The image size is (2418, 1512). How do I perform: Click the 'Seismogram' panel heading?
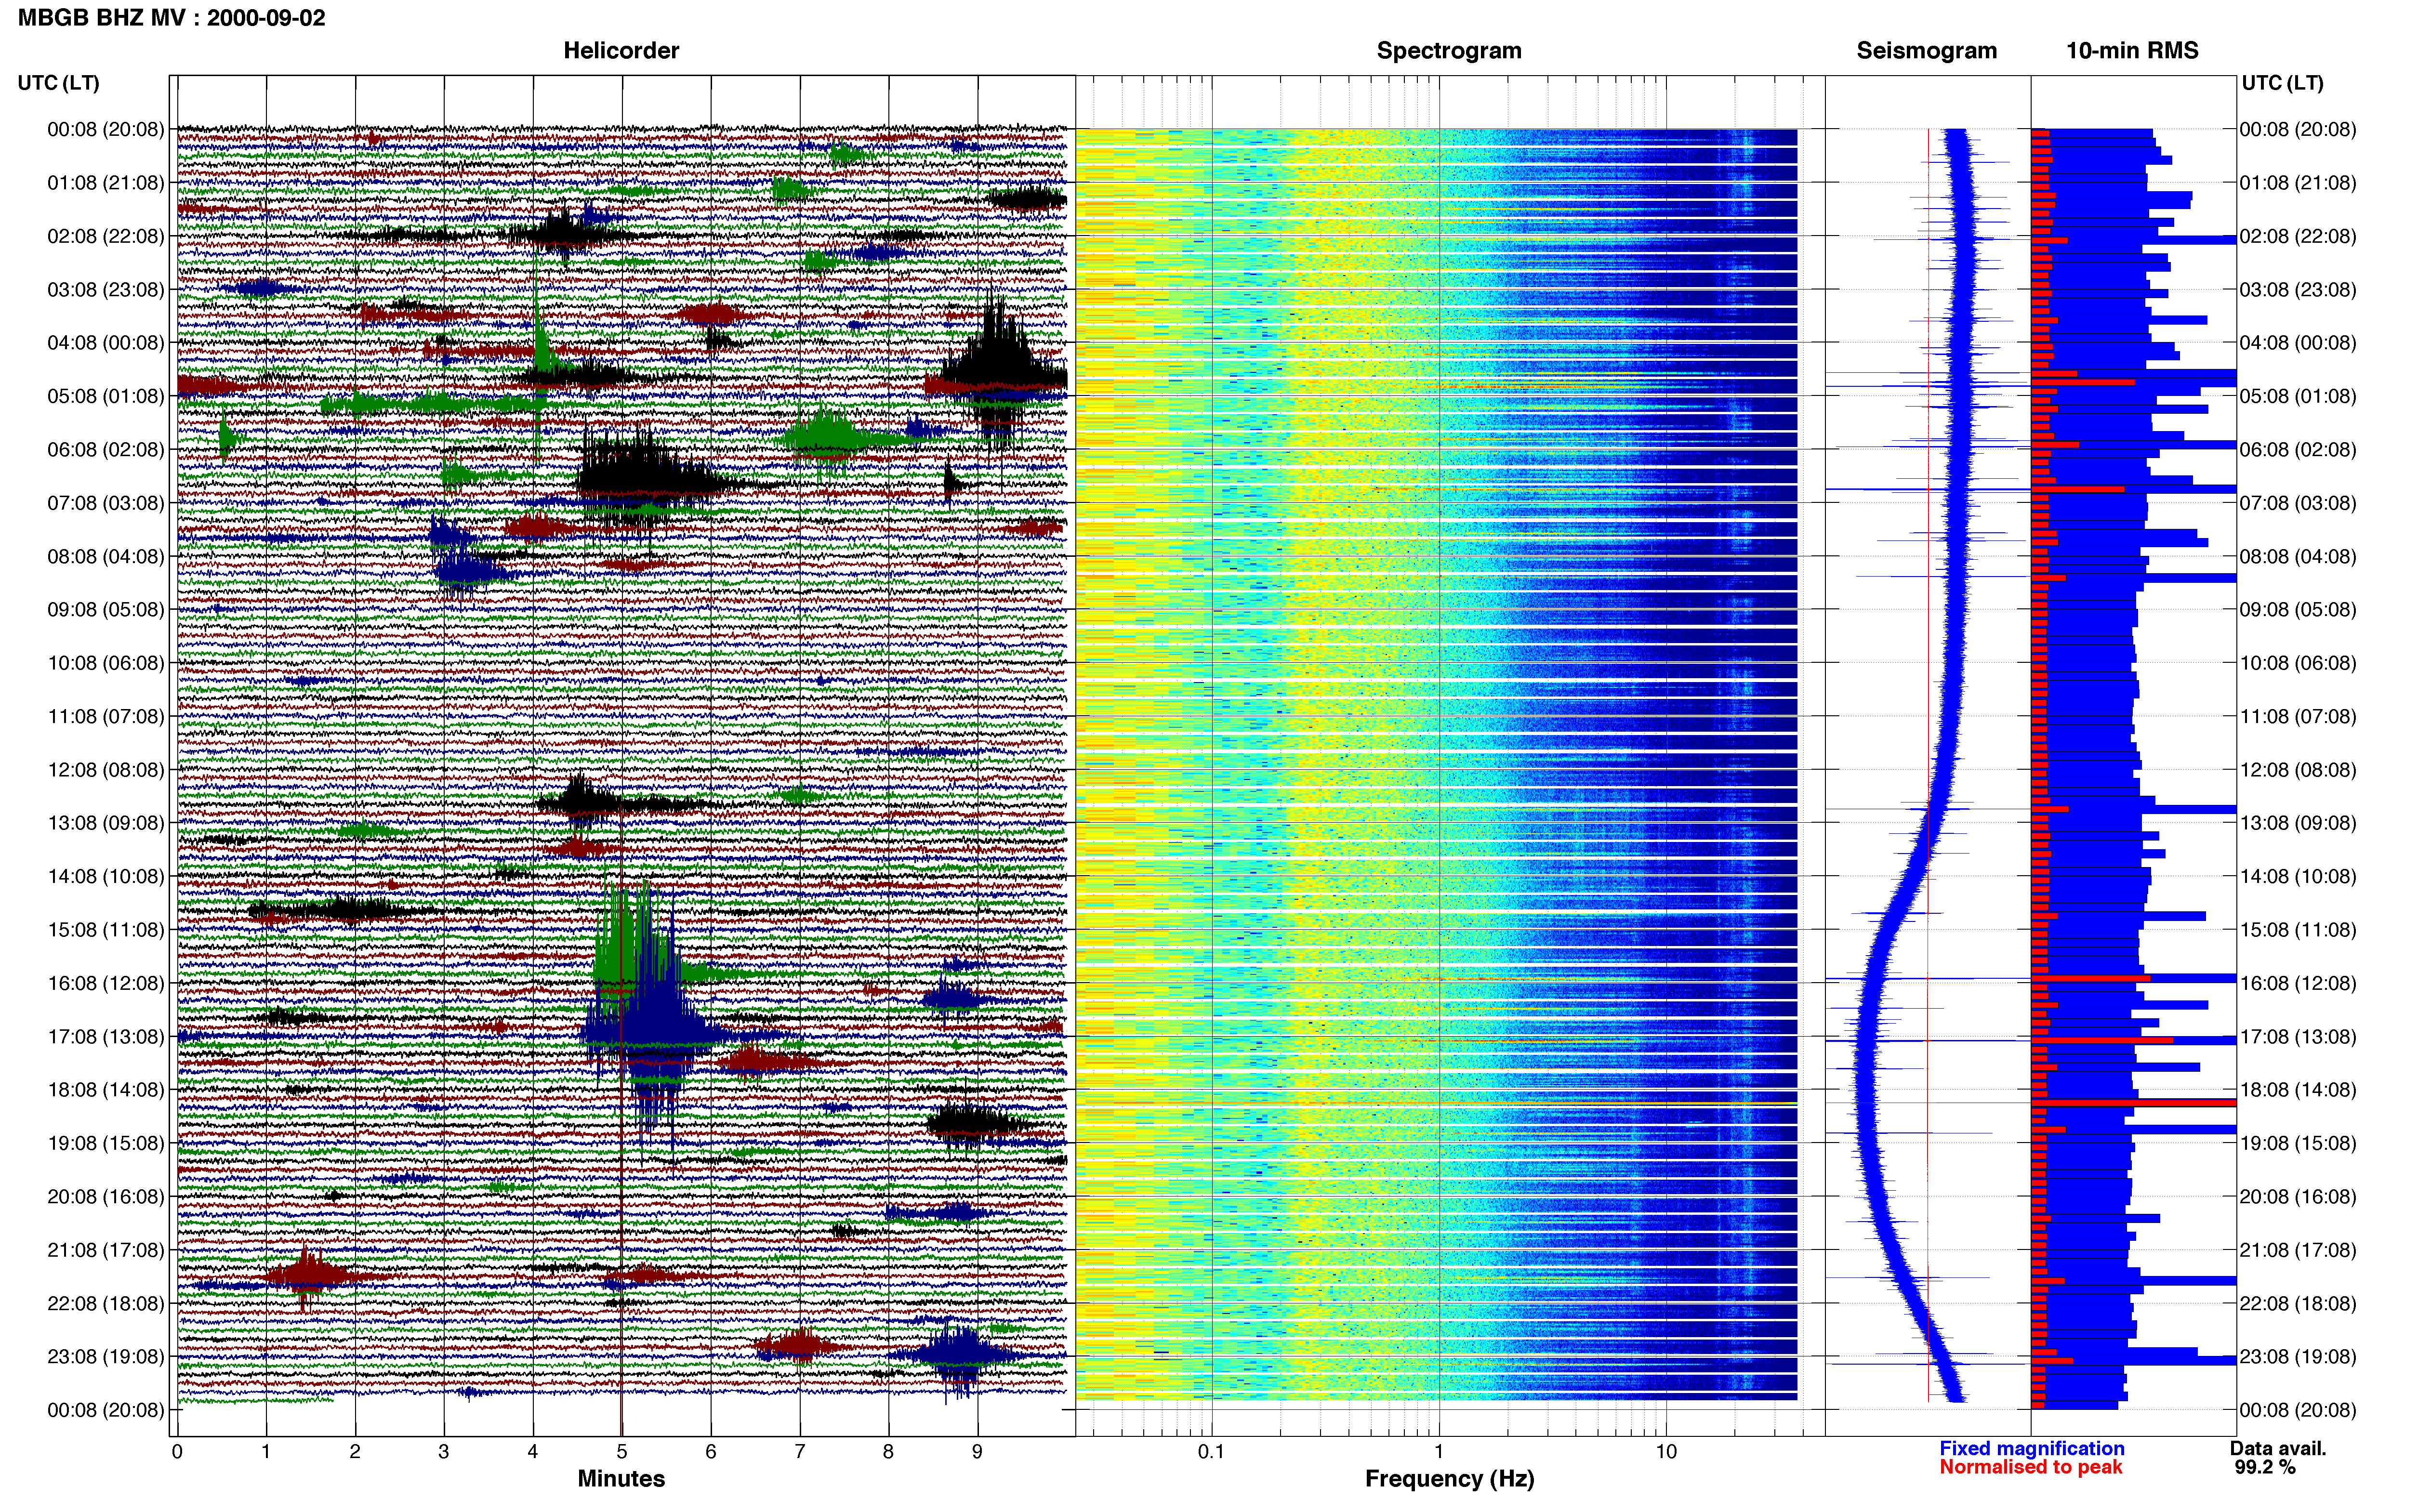1926,51
